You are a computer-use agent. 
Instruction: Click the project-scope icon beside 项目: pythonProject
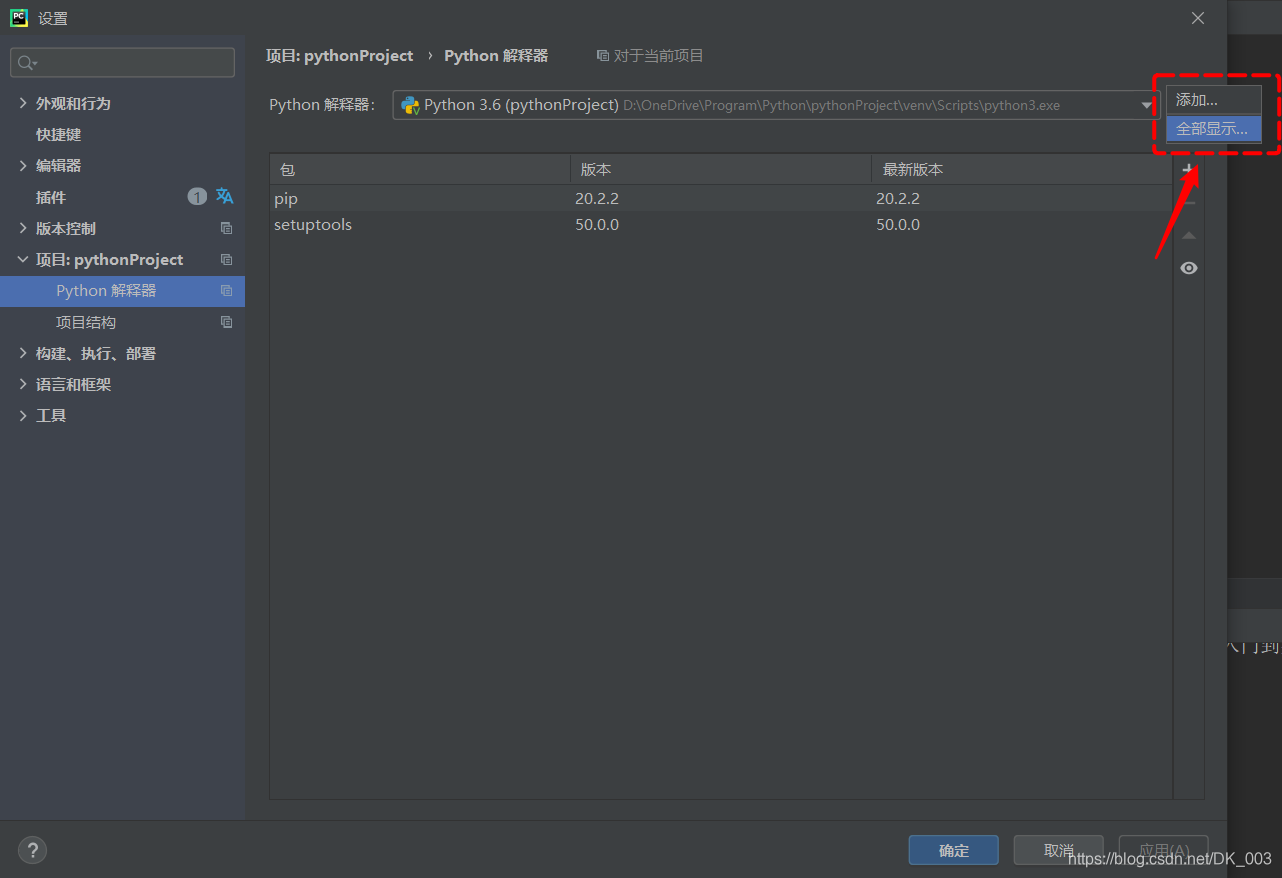tap(226, 259)
